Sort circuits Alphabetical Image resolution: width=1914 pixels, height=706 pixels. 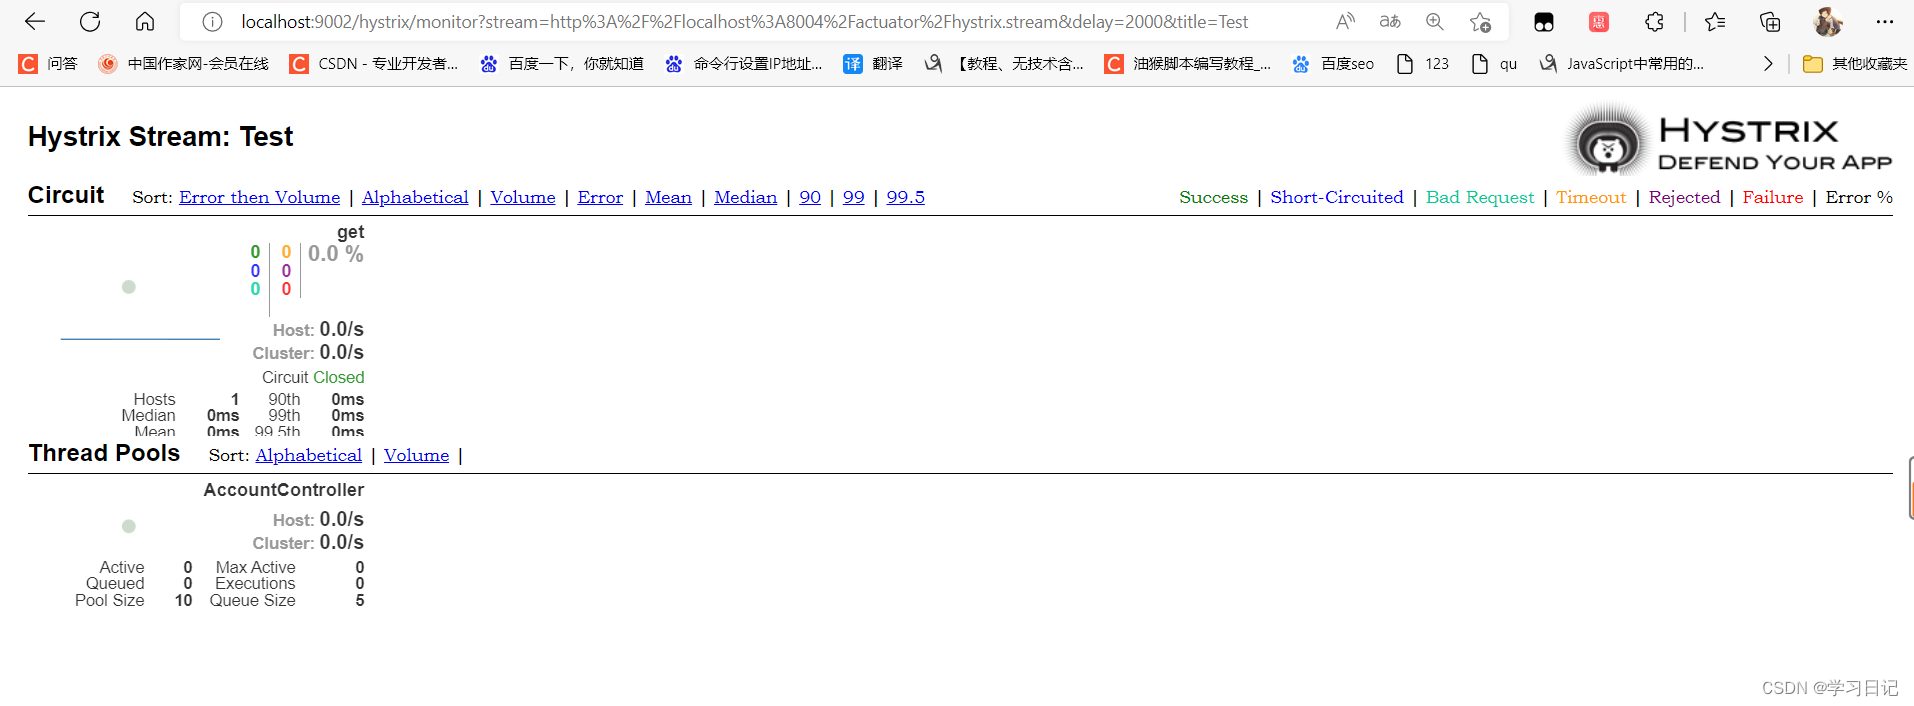click(415, 197)
